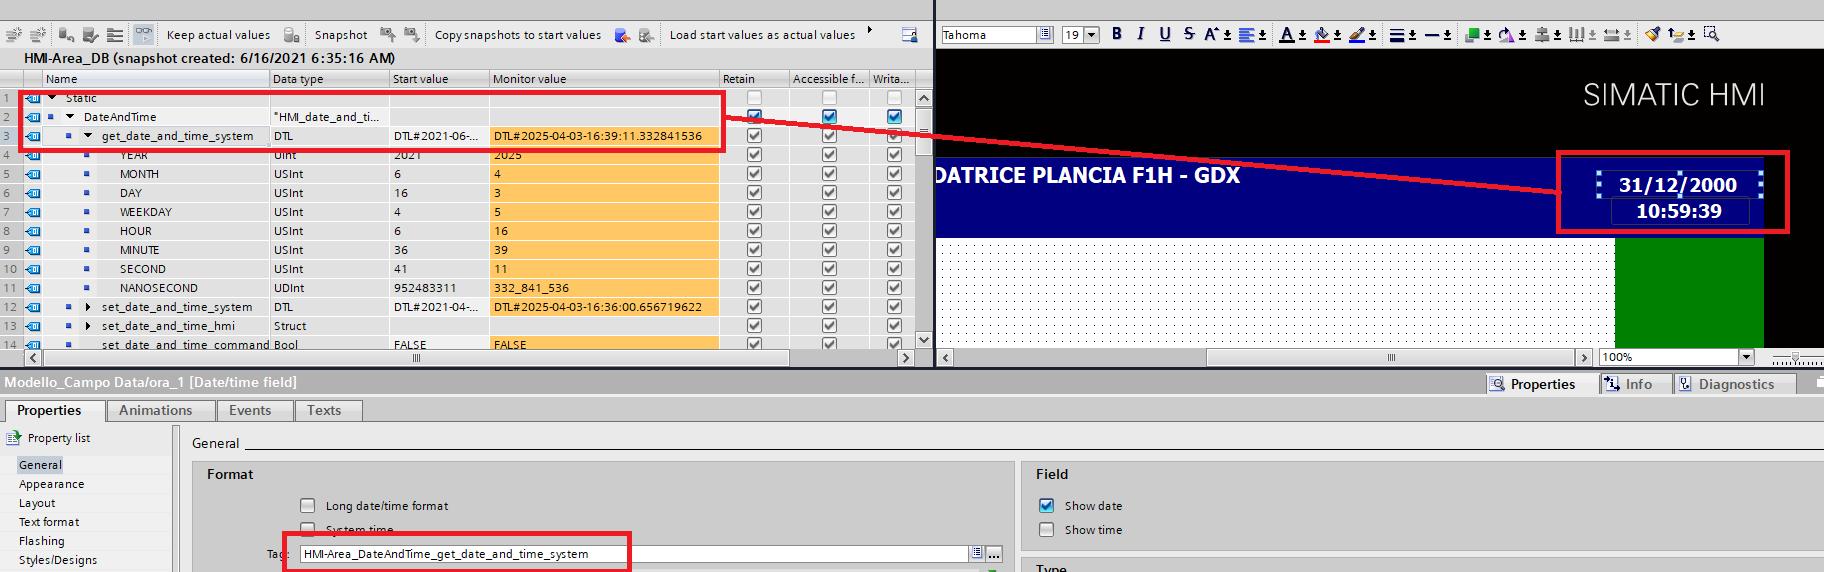Uncheck the Show date checkbox
The height and width of the screenshot is (572, 1824).
pyautogui.click(x=1046, y=506)
